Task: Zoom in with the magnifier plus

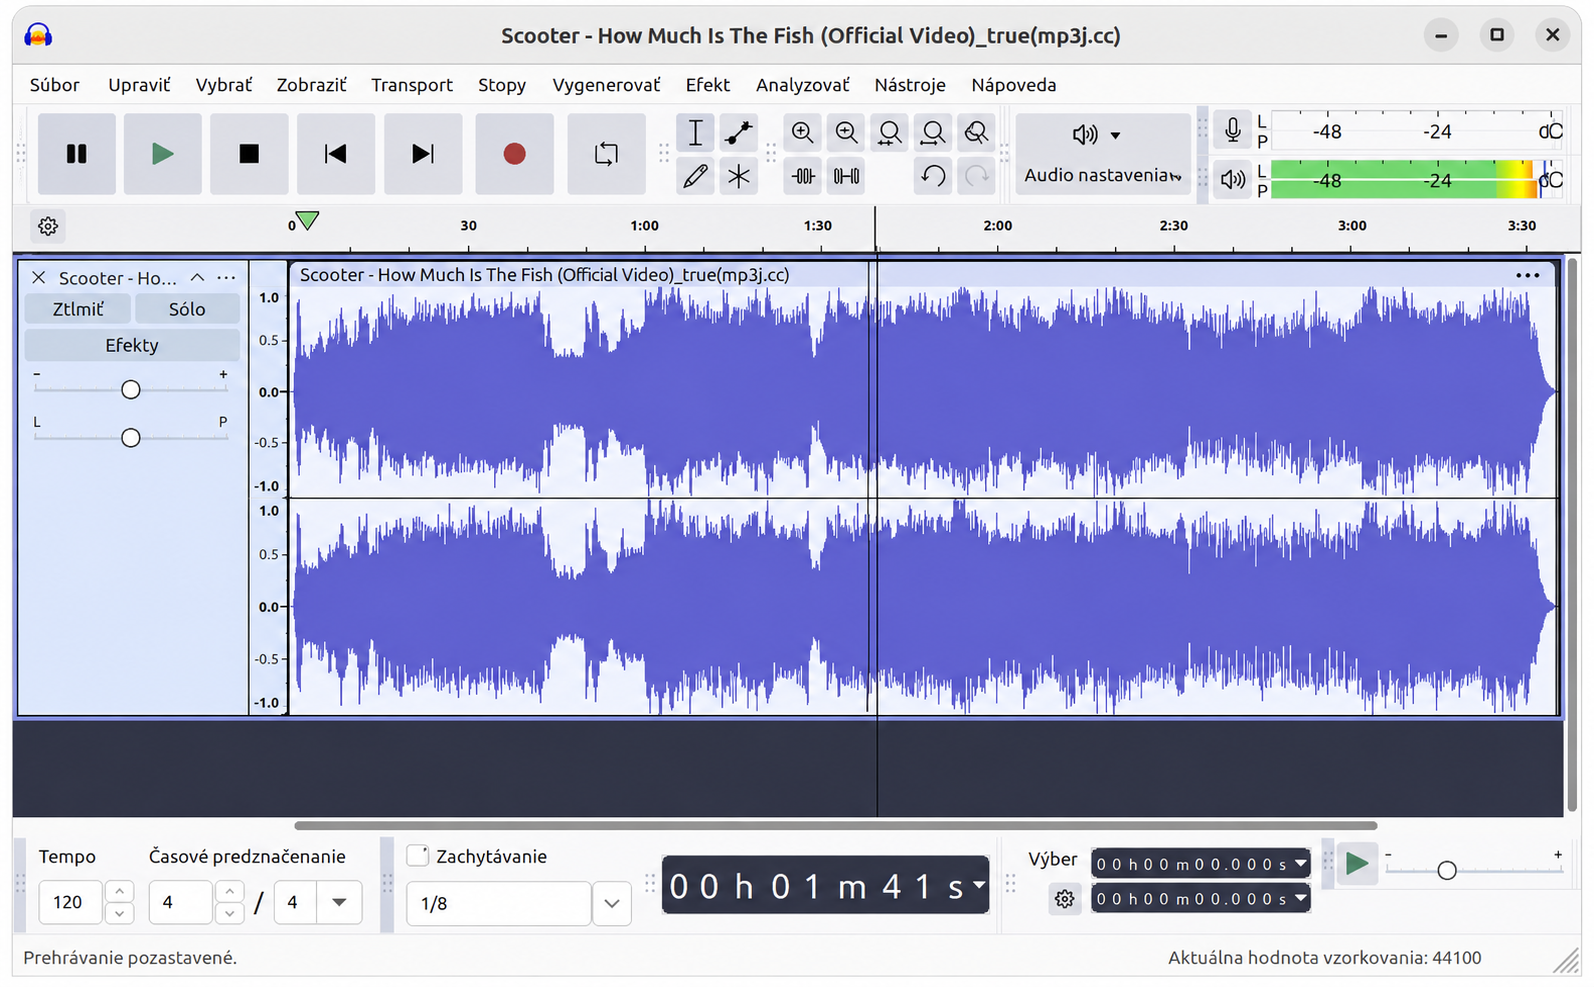Action: 802,132
